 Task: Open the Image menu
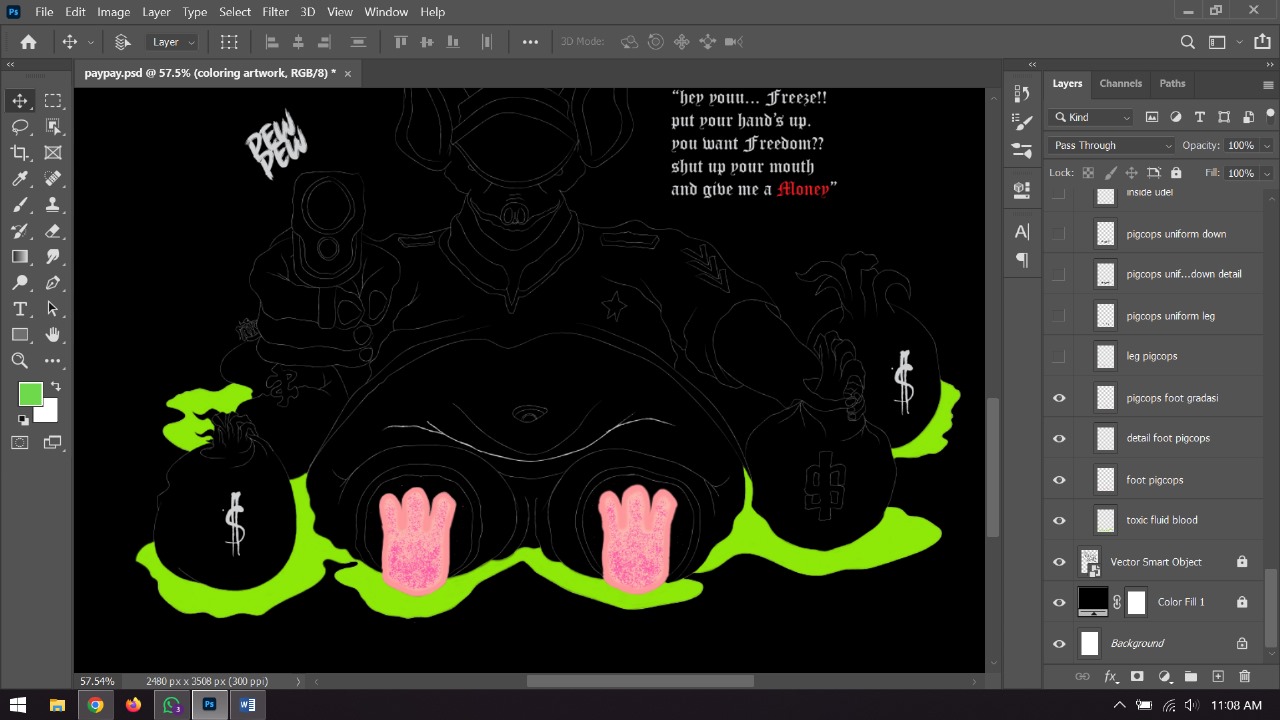coord(113,12)
